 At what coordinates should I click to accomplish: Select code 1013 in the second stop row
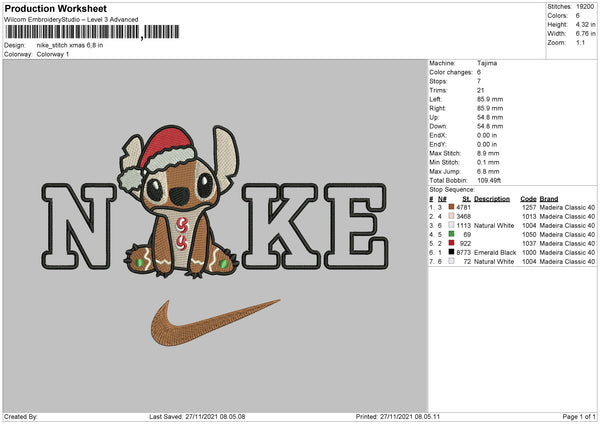tap(529, 217)
